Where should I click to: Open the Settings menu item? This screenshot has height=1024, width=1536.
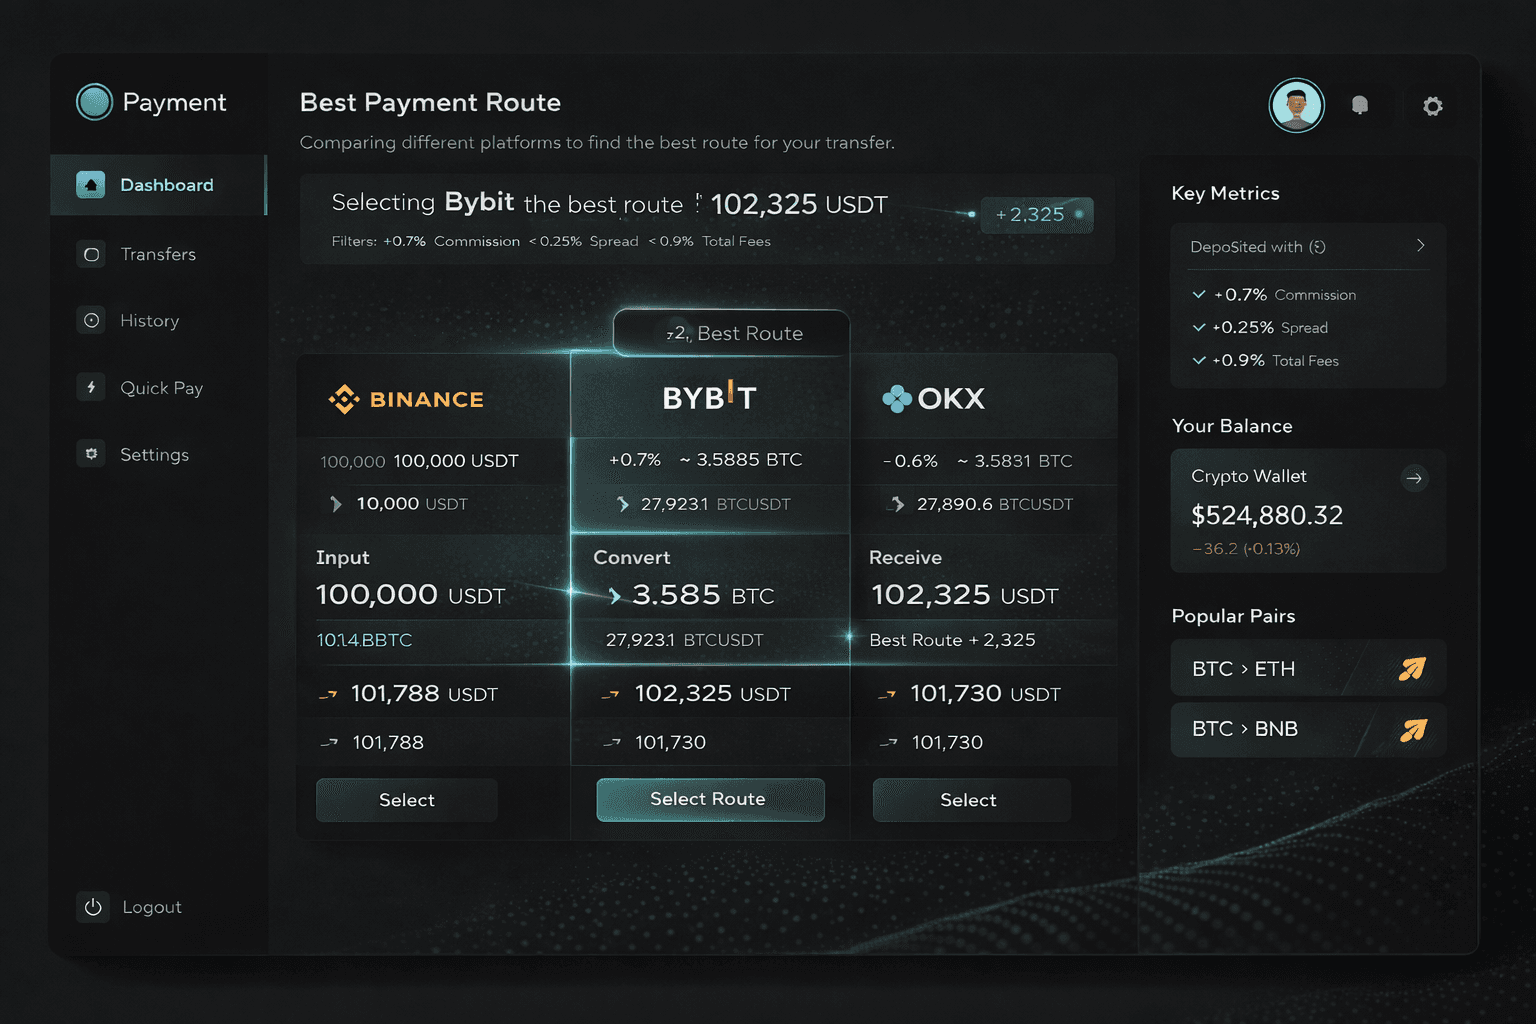[x=158, y=454]
